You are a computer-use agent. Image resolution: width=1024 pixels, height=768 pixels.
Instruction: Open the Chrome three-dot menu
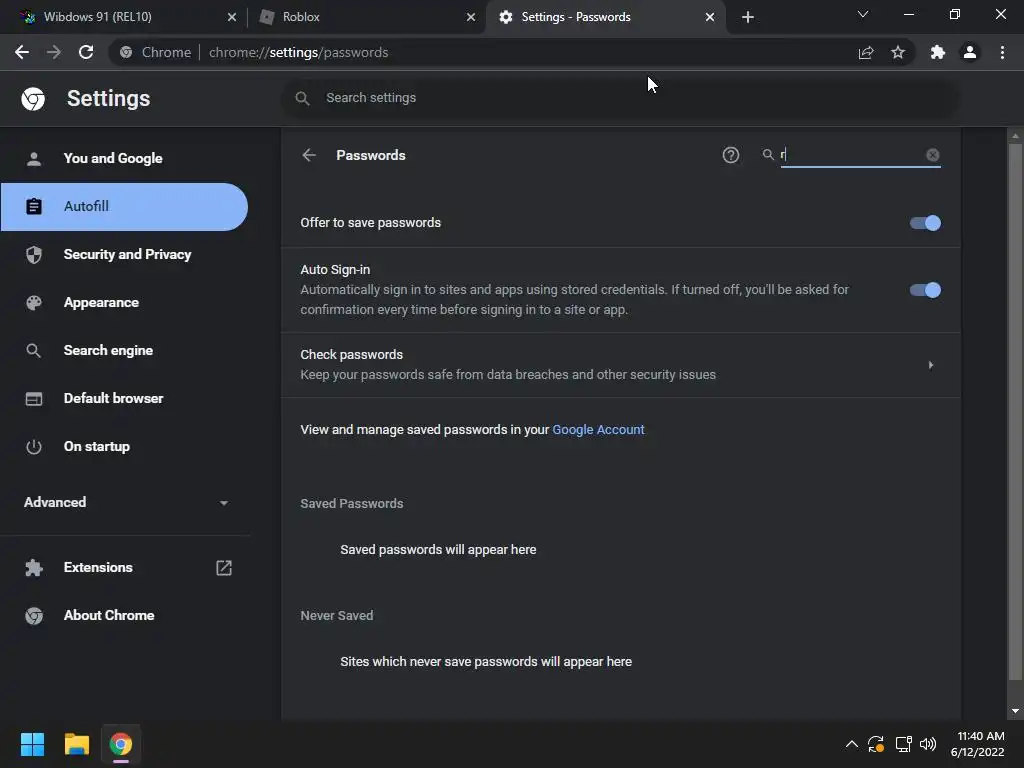pyautogui.click(x=1002, y=52)
